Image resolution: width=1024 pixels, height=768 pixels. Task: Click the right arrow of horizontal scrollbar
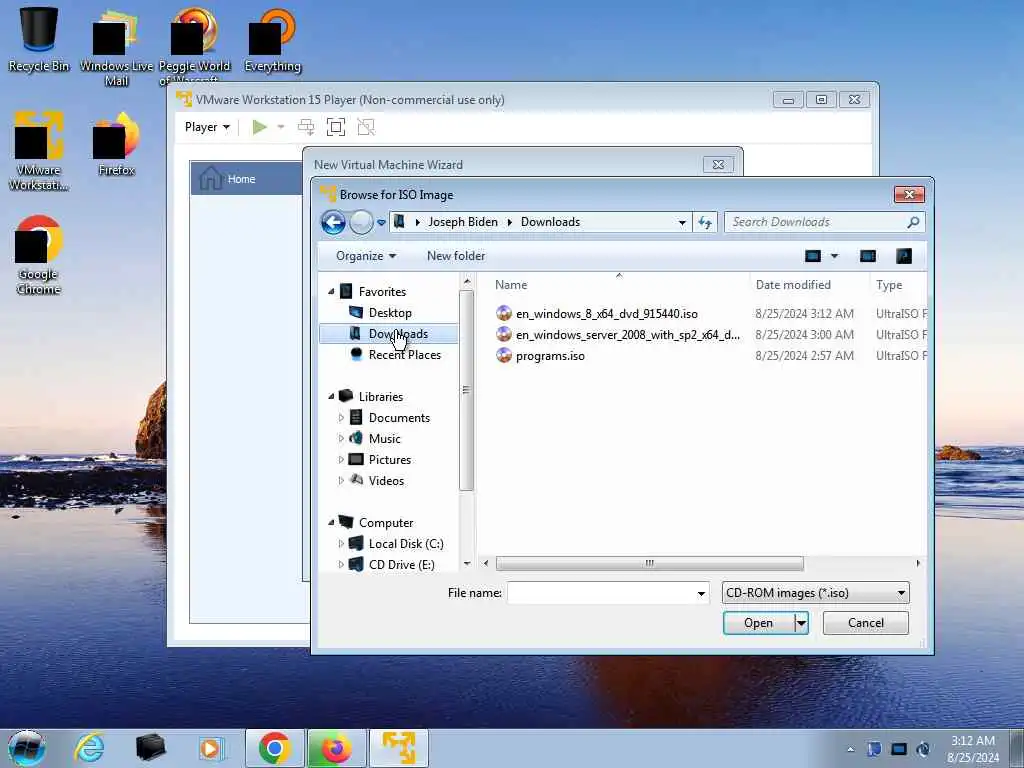point(918,563)
